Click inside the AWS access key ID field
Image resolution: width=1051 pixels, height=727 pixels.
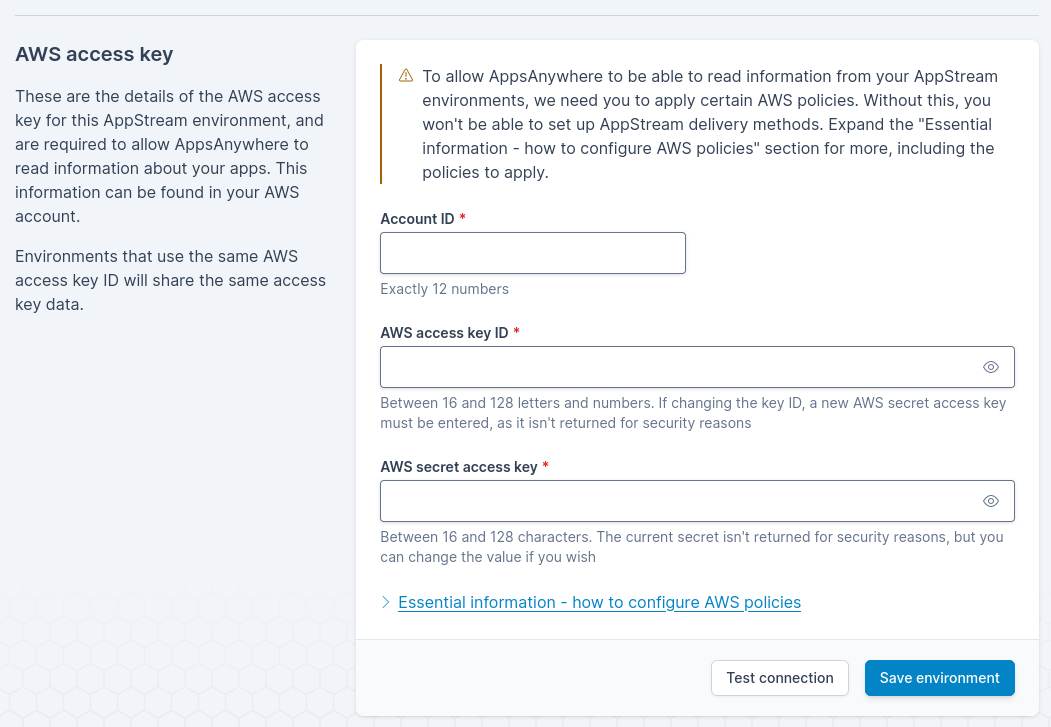click(675, 367)
